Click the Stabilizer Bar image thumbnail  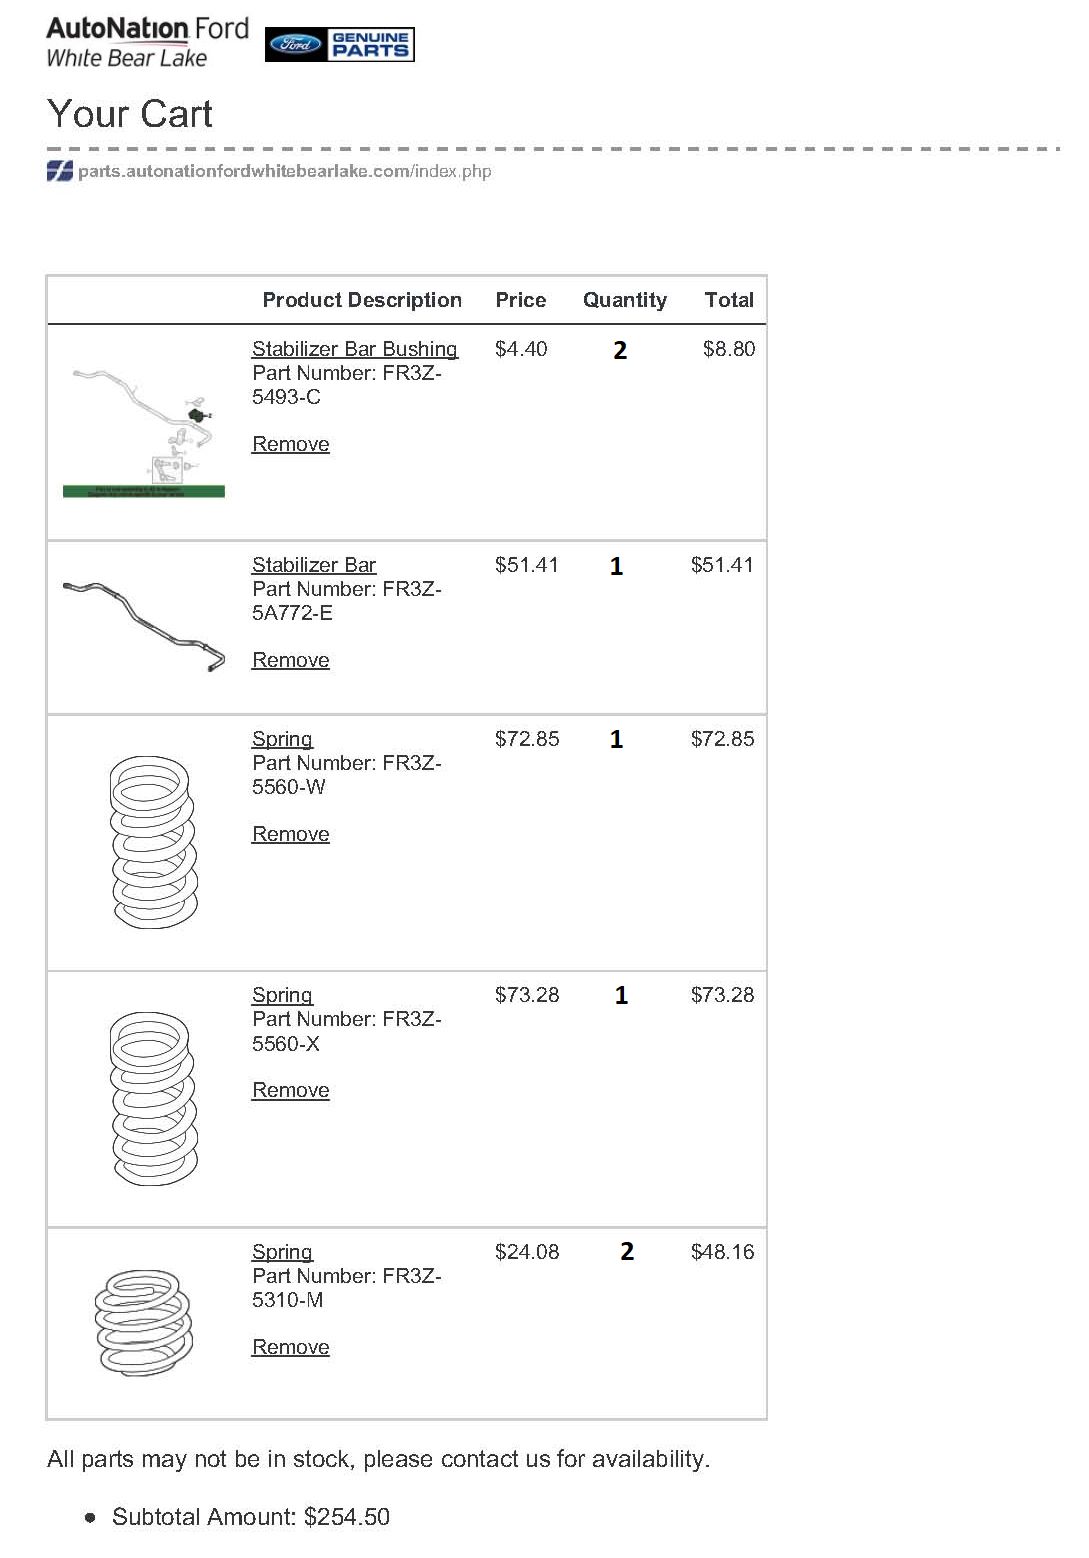(144, 625)
